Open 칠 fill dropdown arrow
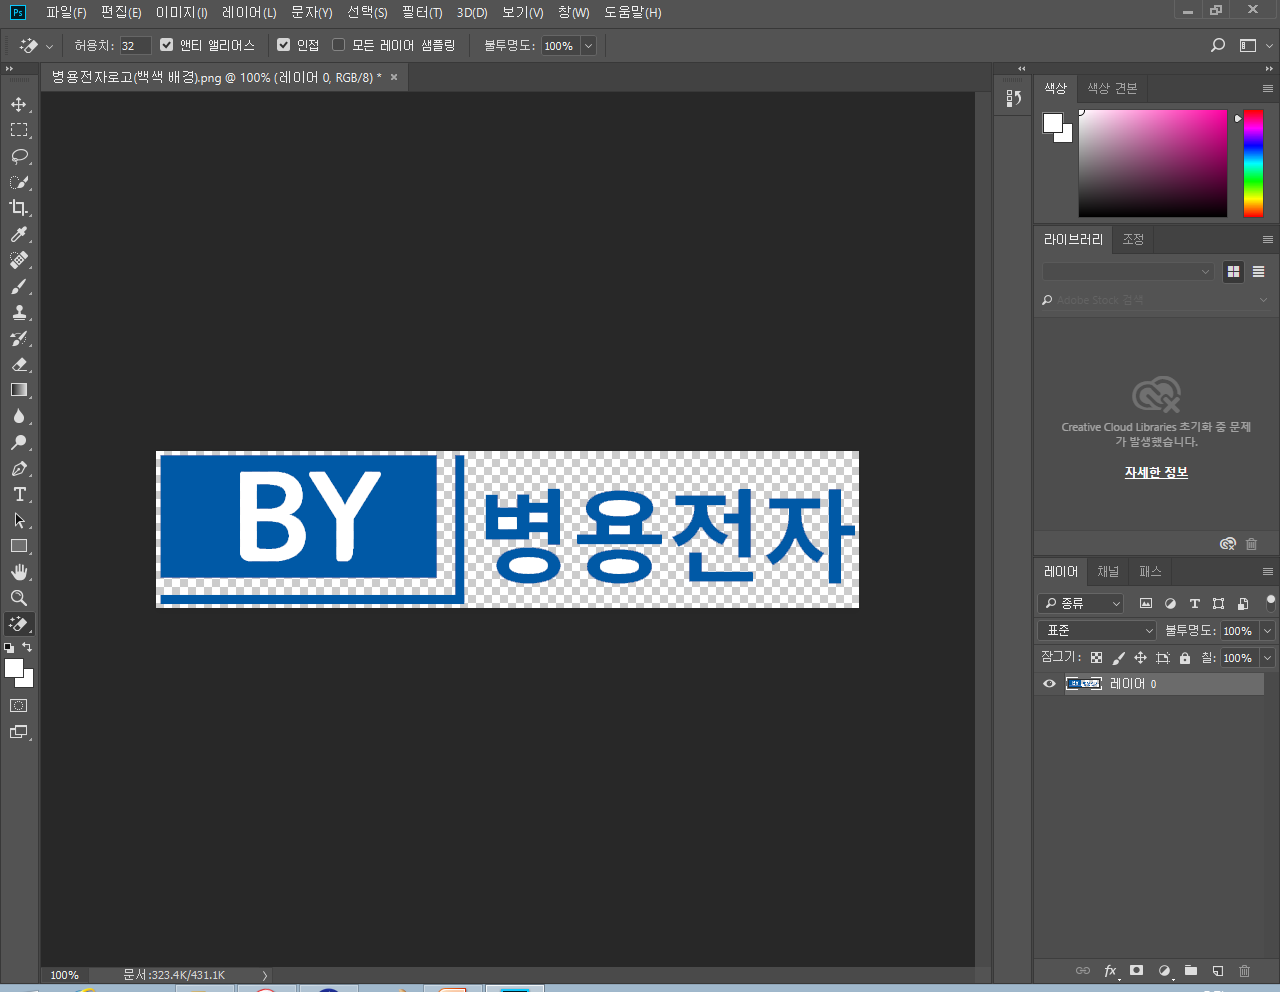Viewport: 1280px width, 992px height. (1267, 658)
